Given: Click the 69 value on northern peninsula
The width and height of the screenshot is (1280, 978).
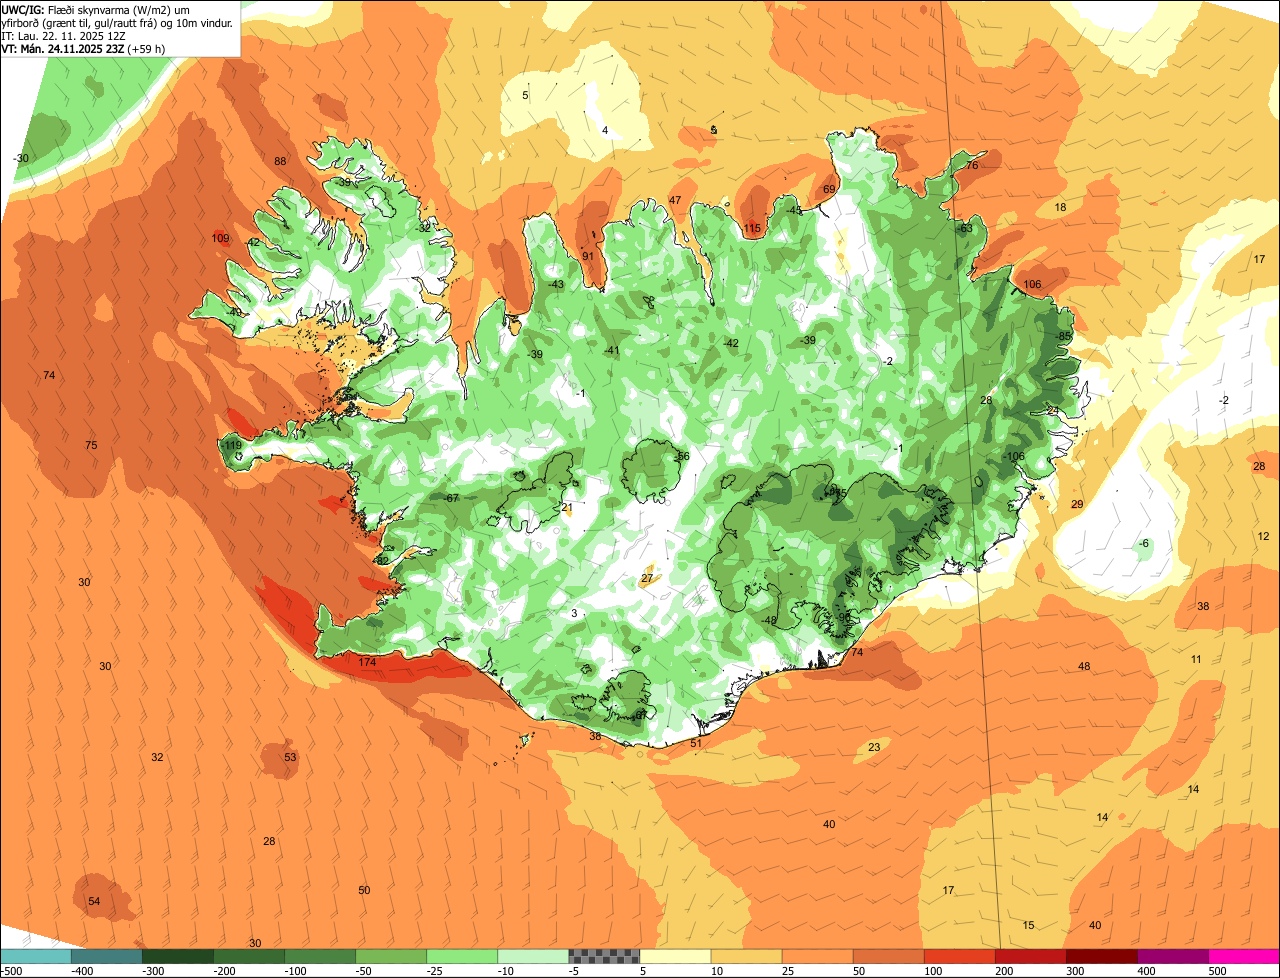Looking at the screenshot, I should [829, 189].
